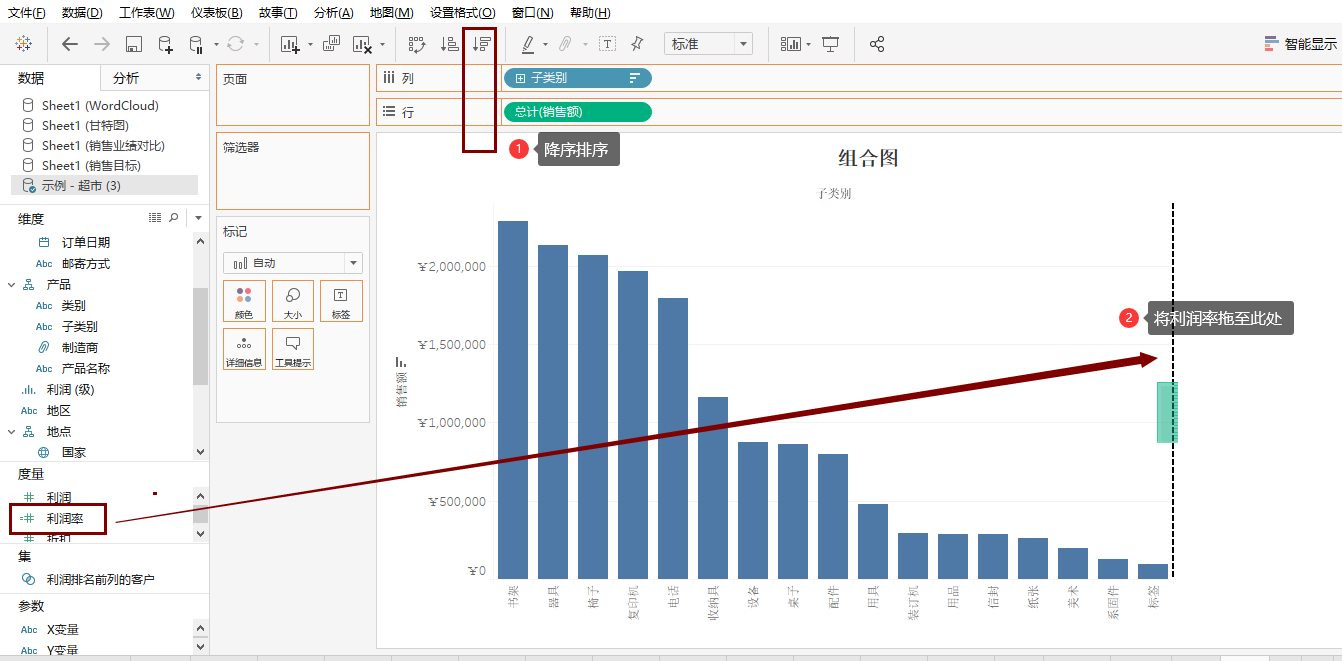Click the 详细信息 marks button
Screen dimensions: 1342x661
pos(244,349)
